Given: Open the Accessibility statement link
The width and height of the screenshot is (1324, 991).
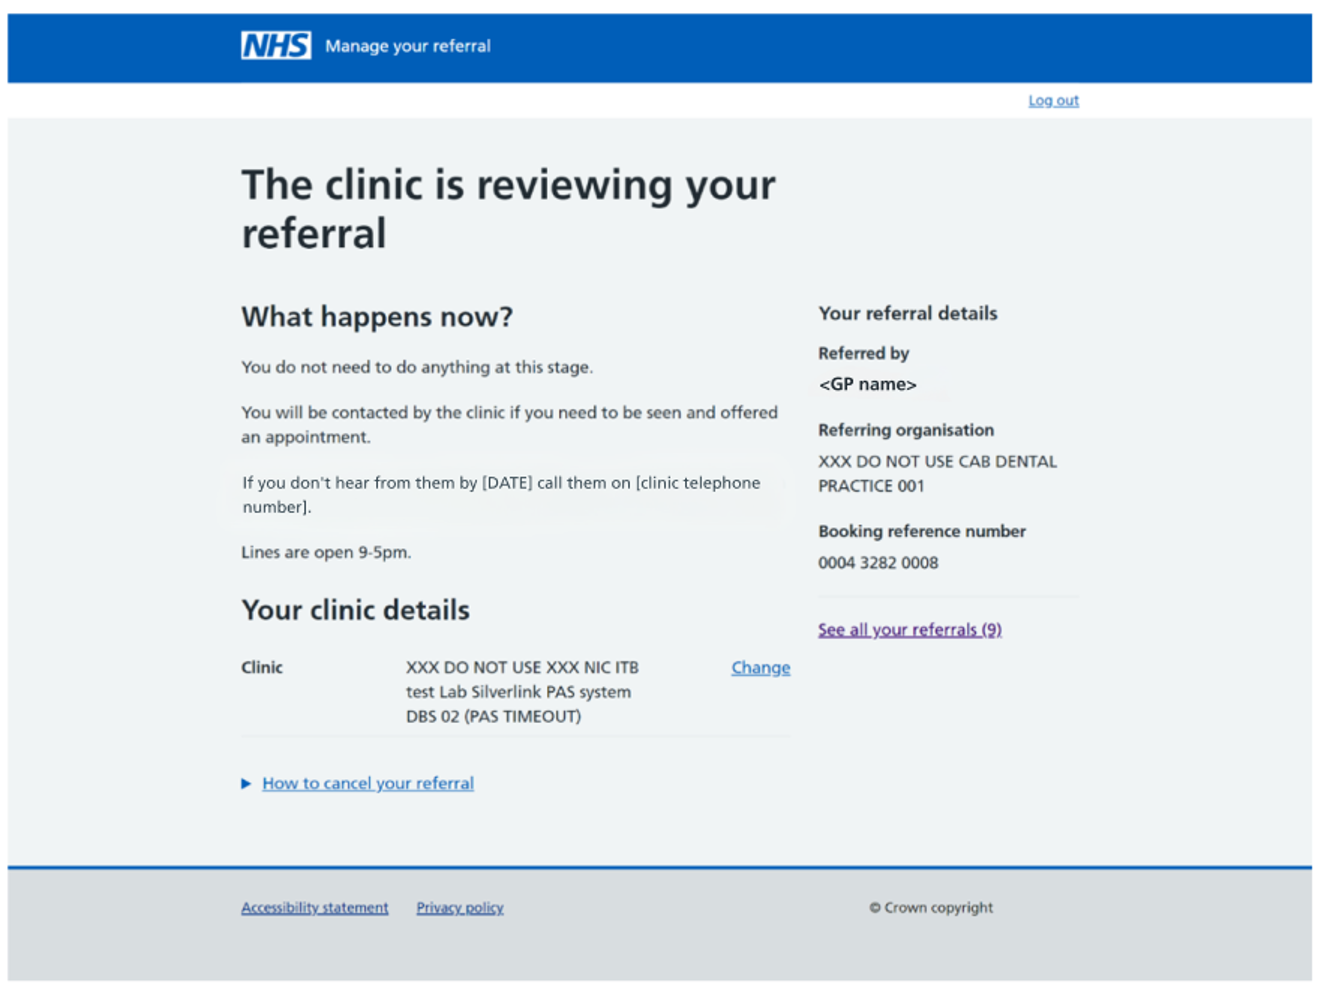Looking at the screenshot, I should [x=314, y=908].
